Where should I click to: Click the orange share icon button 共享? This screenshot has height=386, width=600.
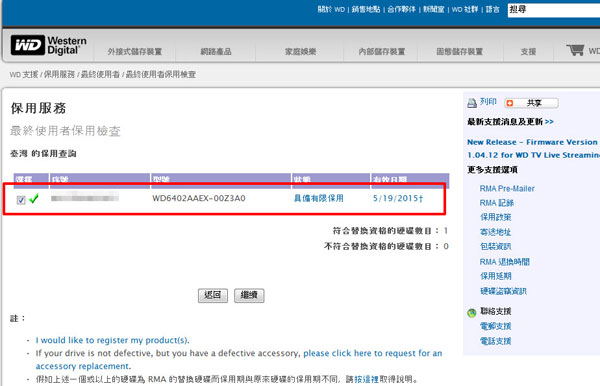[531, 103]
